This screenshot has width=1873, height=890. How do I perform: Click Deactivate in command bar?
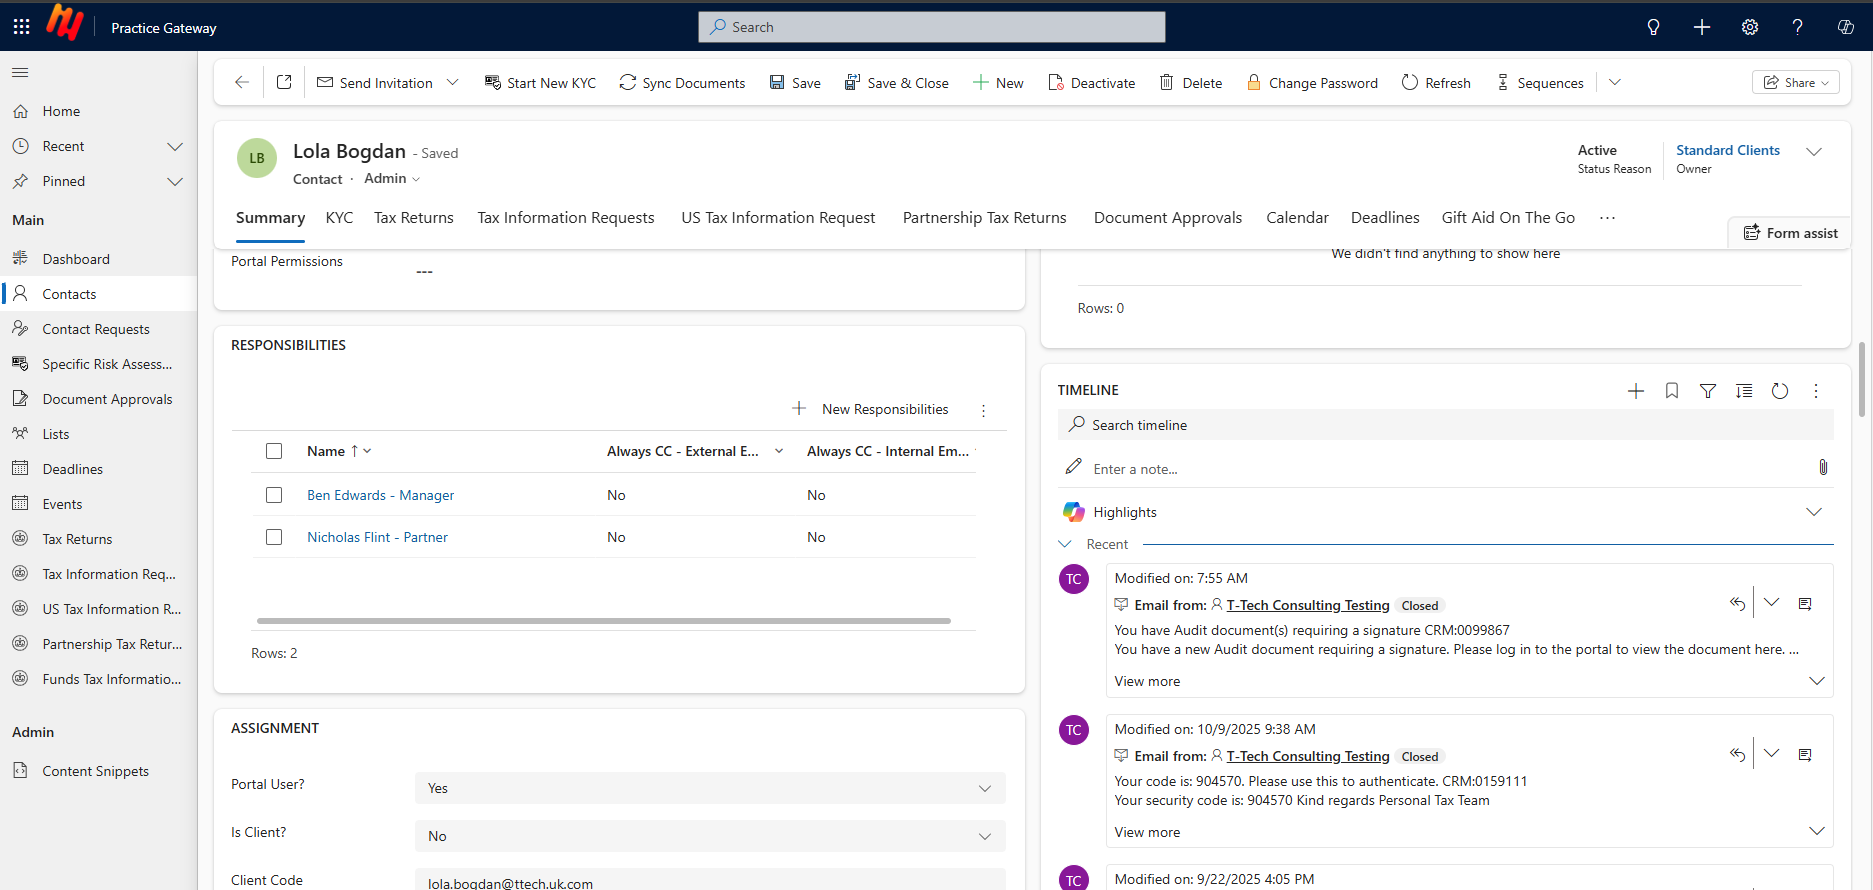pyautogui.click(x=1091, y=83)
